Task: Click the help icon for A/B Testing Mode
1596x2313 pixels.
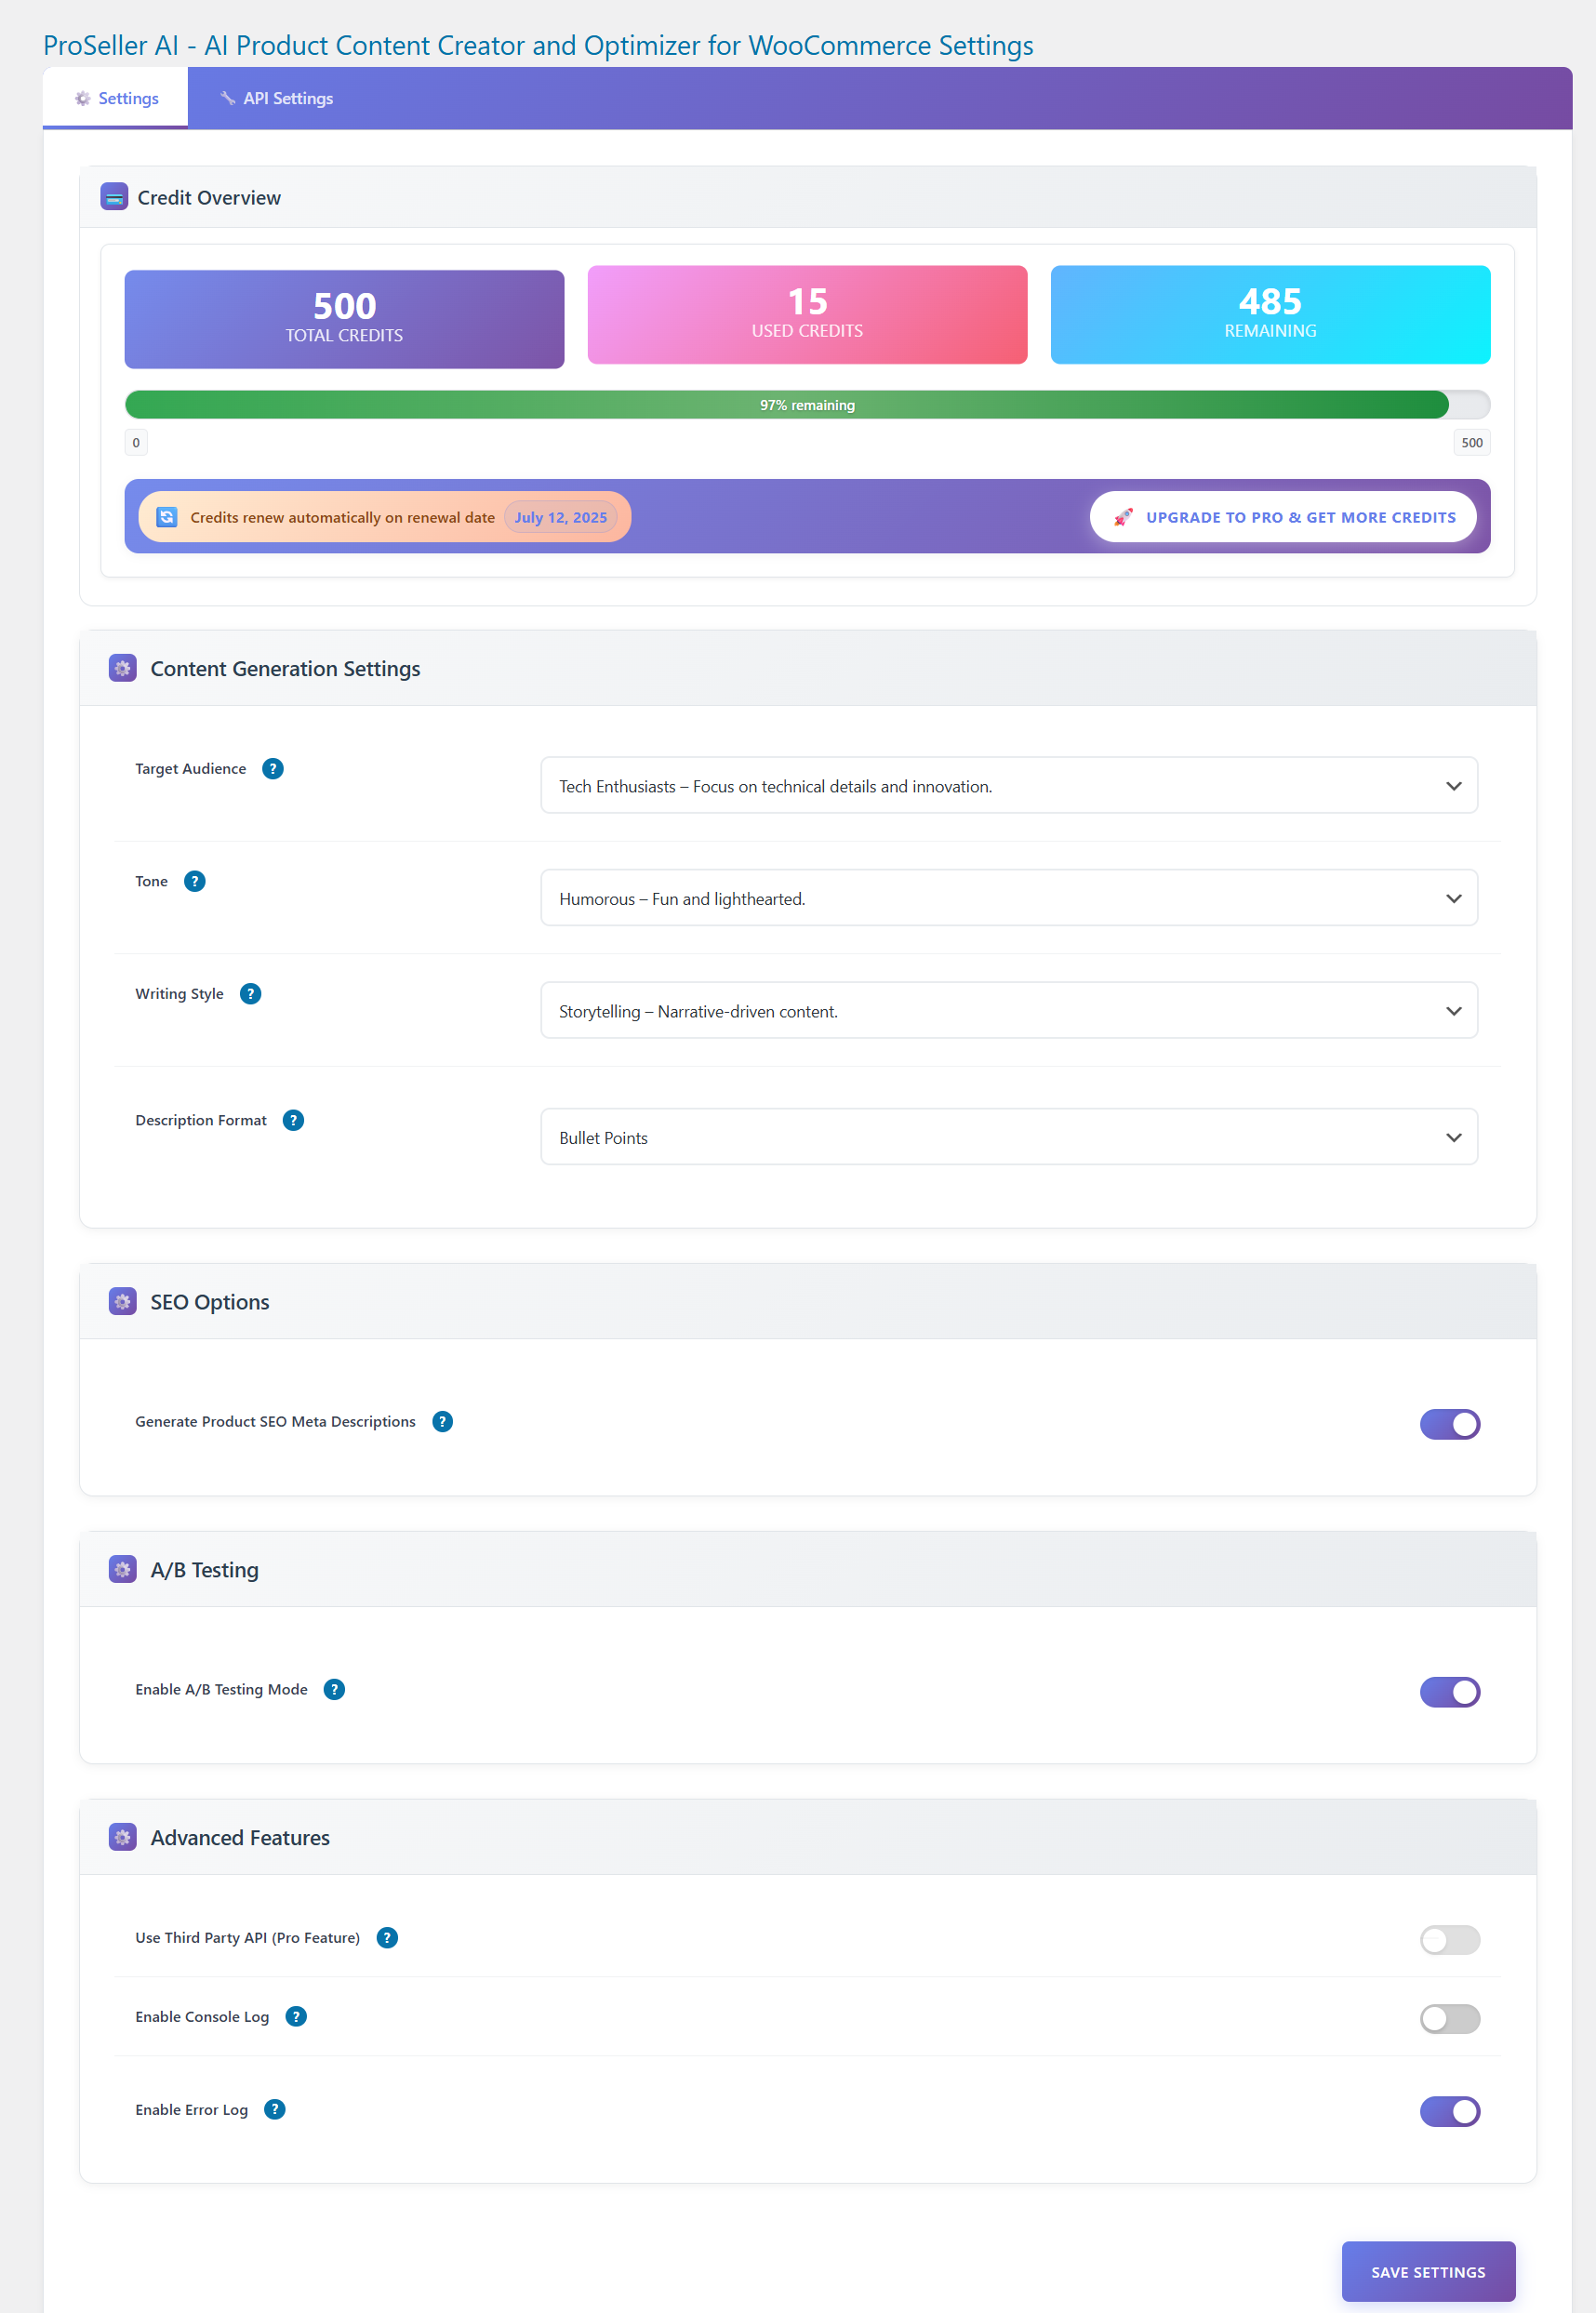Action: [334, 1689]
